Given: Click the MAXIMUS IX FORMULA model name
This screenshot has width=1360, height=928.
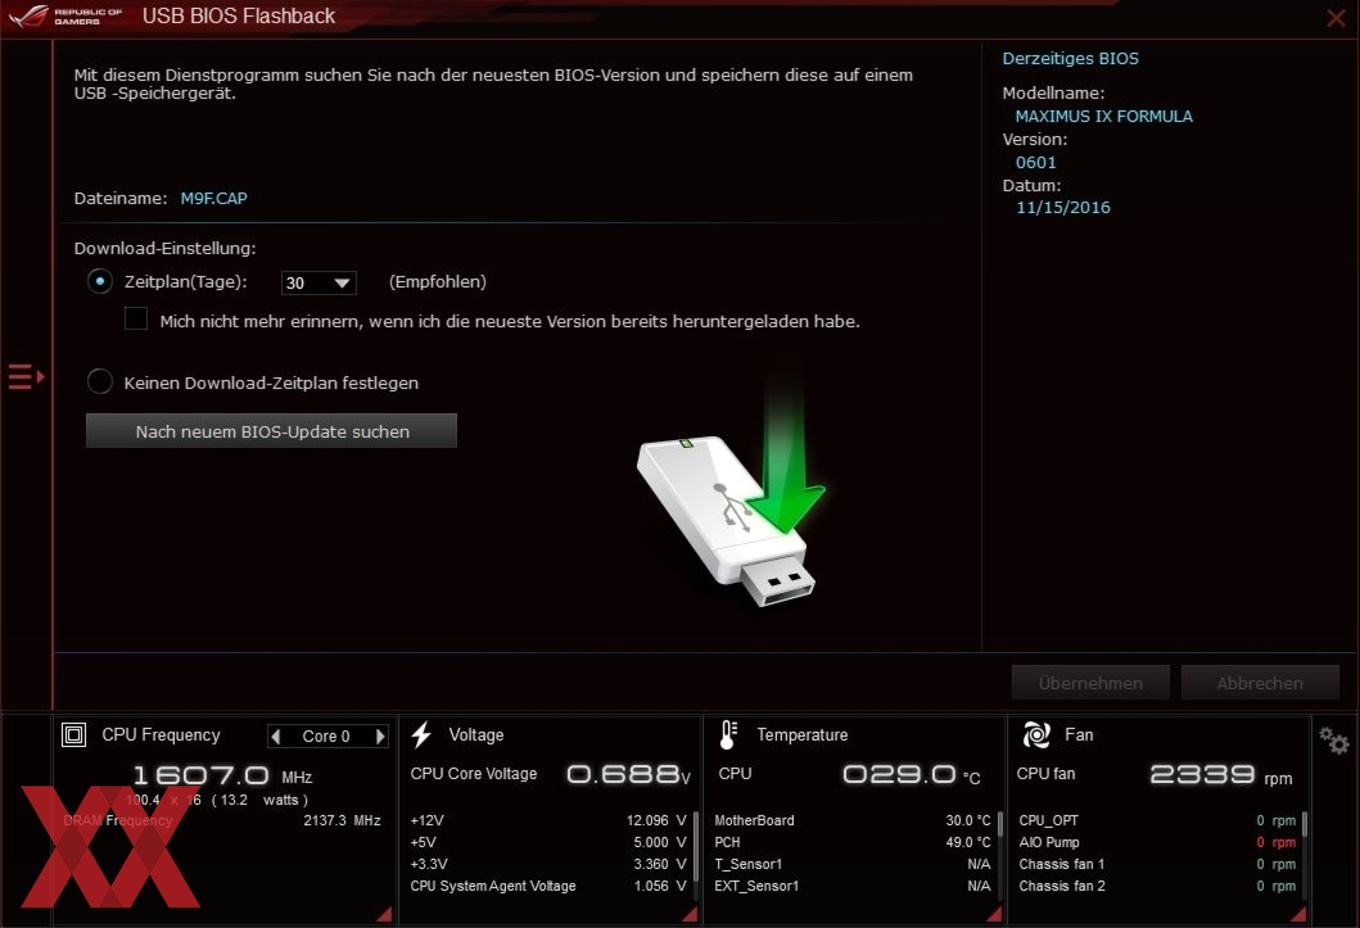Looking at the screenshot, I should click(x=1104, y=116).
